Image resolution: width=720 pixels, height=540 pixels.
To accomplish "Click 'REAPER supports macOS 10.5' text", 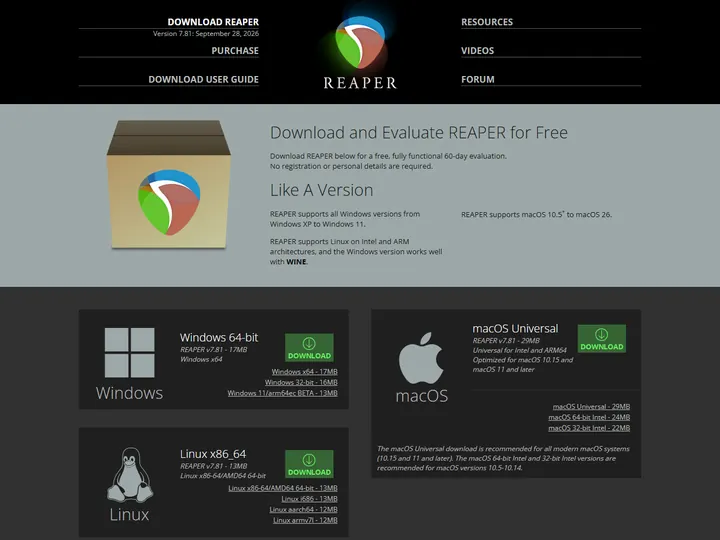I will (536, 214).
